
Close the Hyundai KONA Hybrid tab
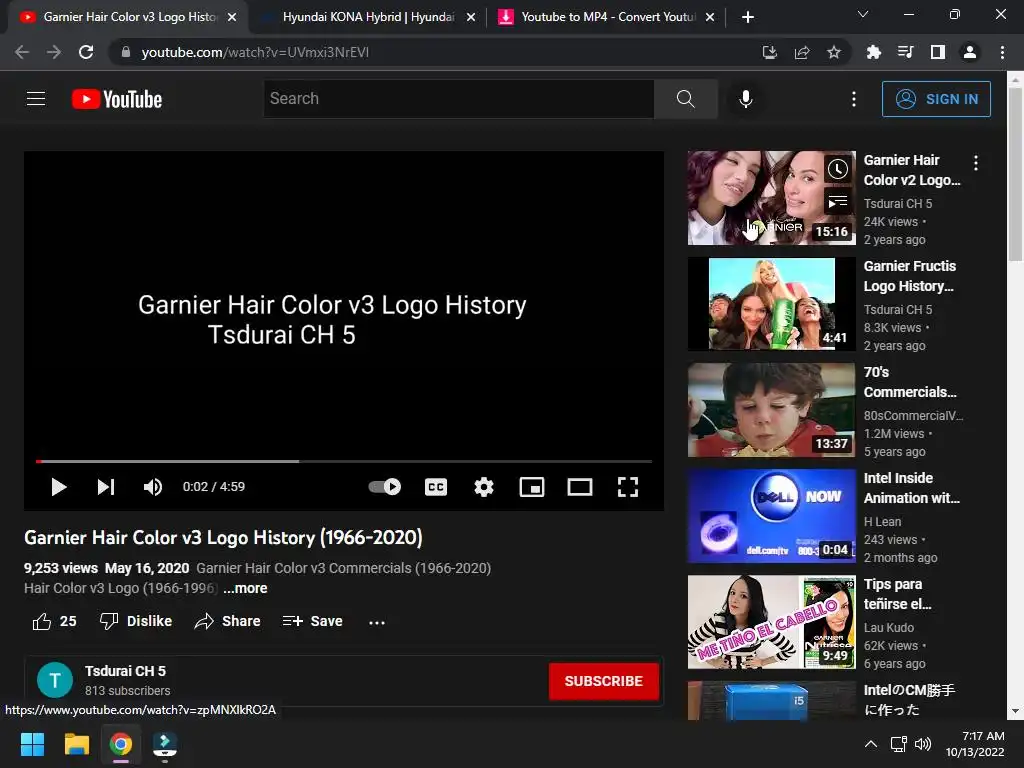click(471, 17)
